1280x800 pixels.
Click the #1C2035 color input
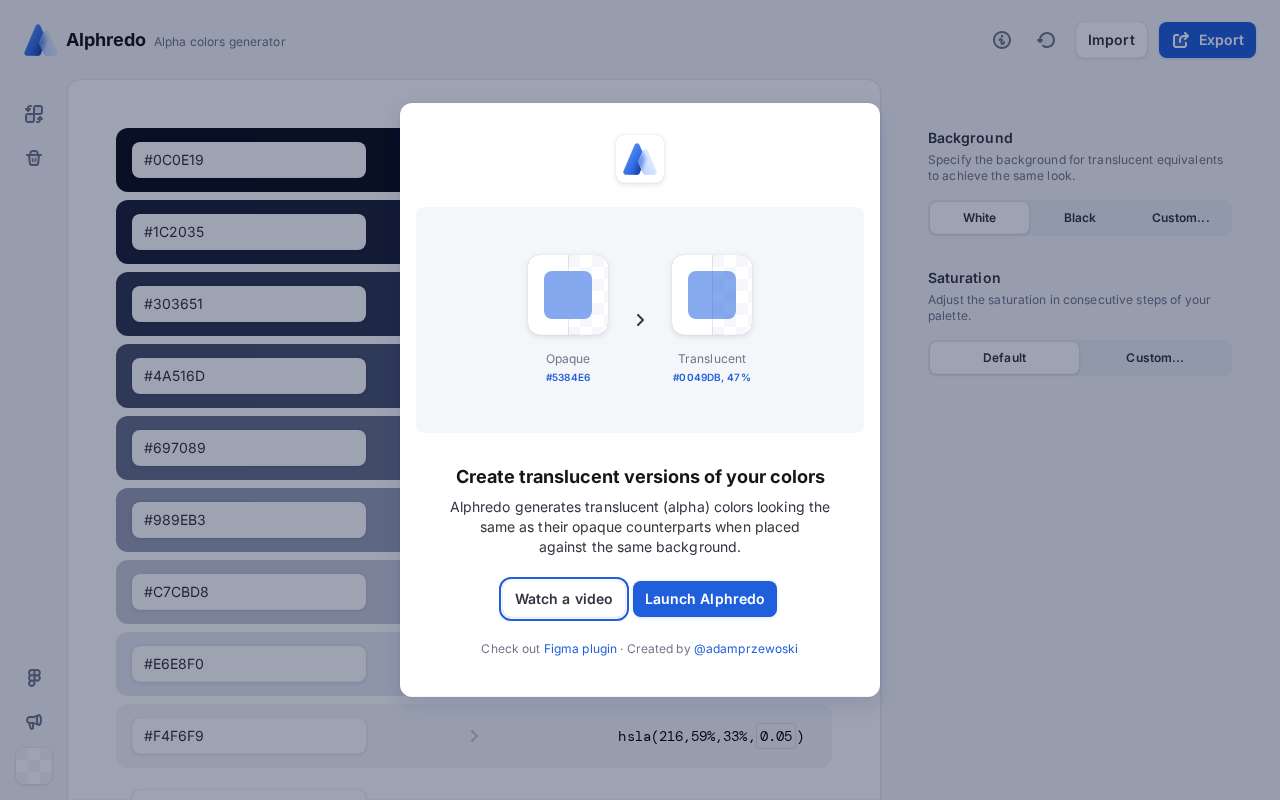pos(249,232)
